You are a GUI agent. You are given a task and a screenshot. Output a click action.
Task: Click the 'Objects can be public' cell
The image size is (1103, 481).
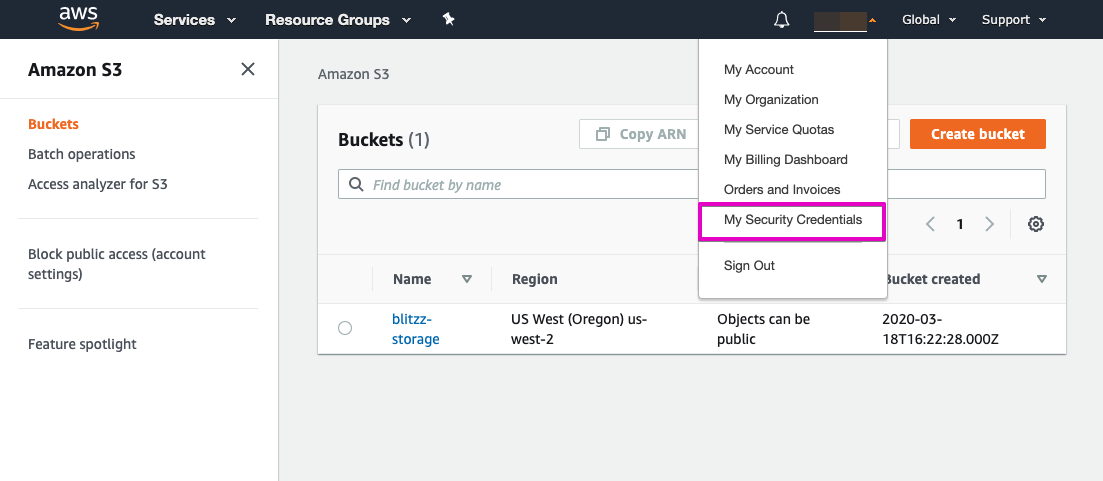coord(763,329)
